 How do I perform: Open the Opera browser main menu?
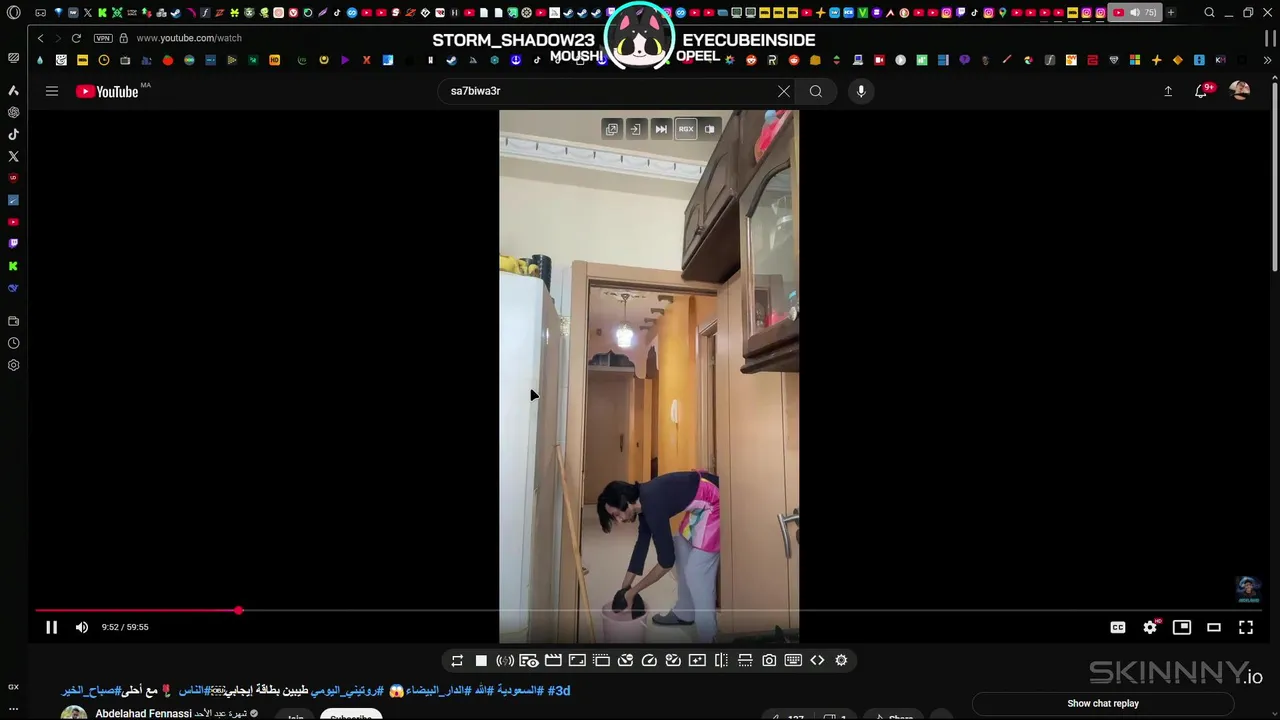13,13
